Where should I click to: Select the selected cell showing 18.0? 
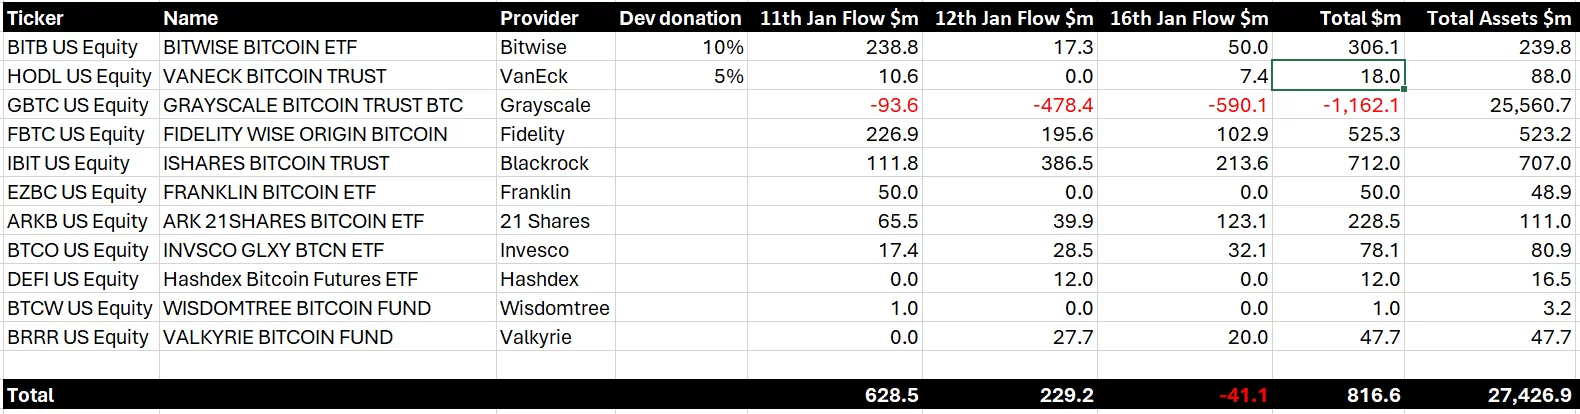click(x=1338, y=76)
